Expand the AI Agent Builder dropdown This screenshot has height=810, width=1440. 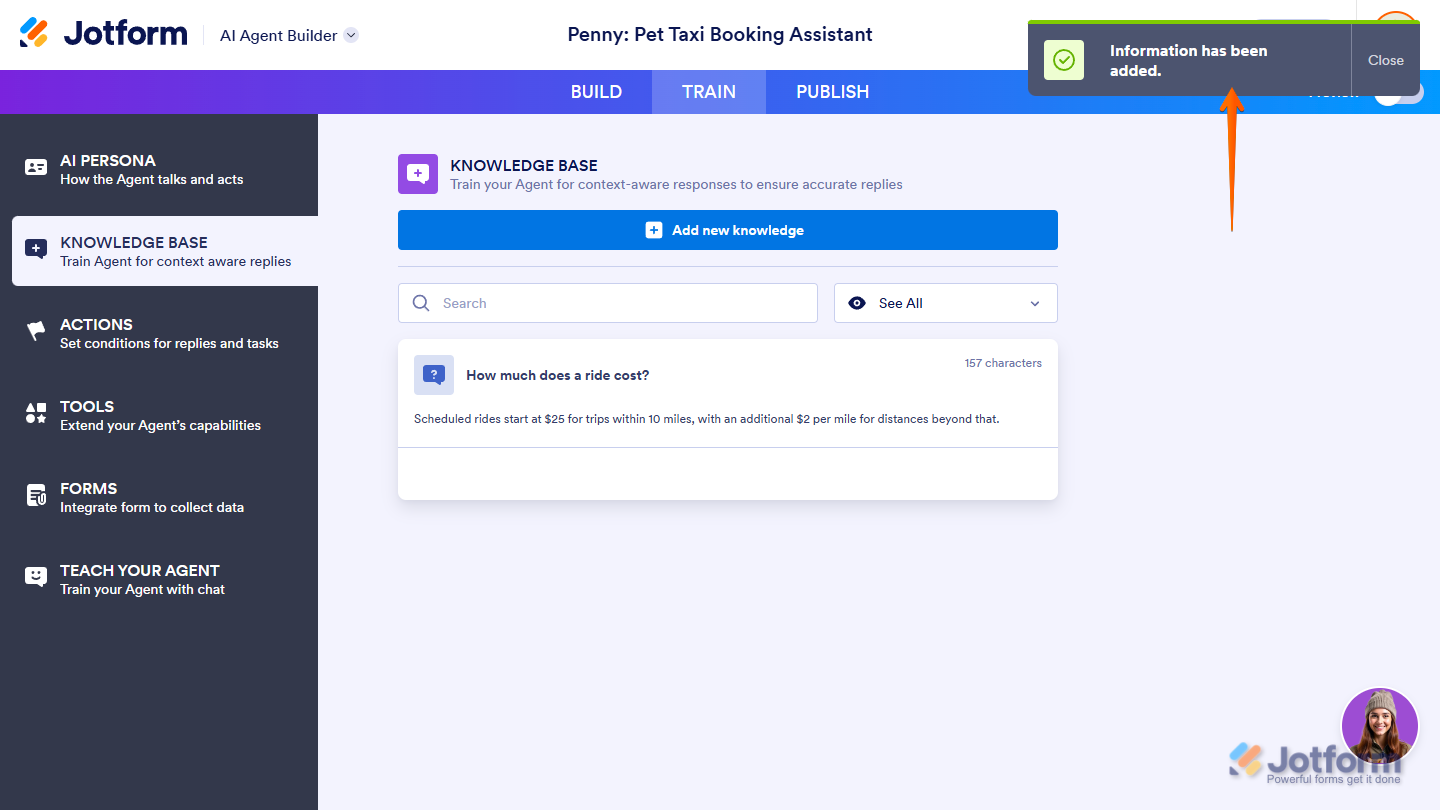click(351, 35)
